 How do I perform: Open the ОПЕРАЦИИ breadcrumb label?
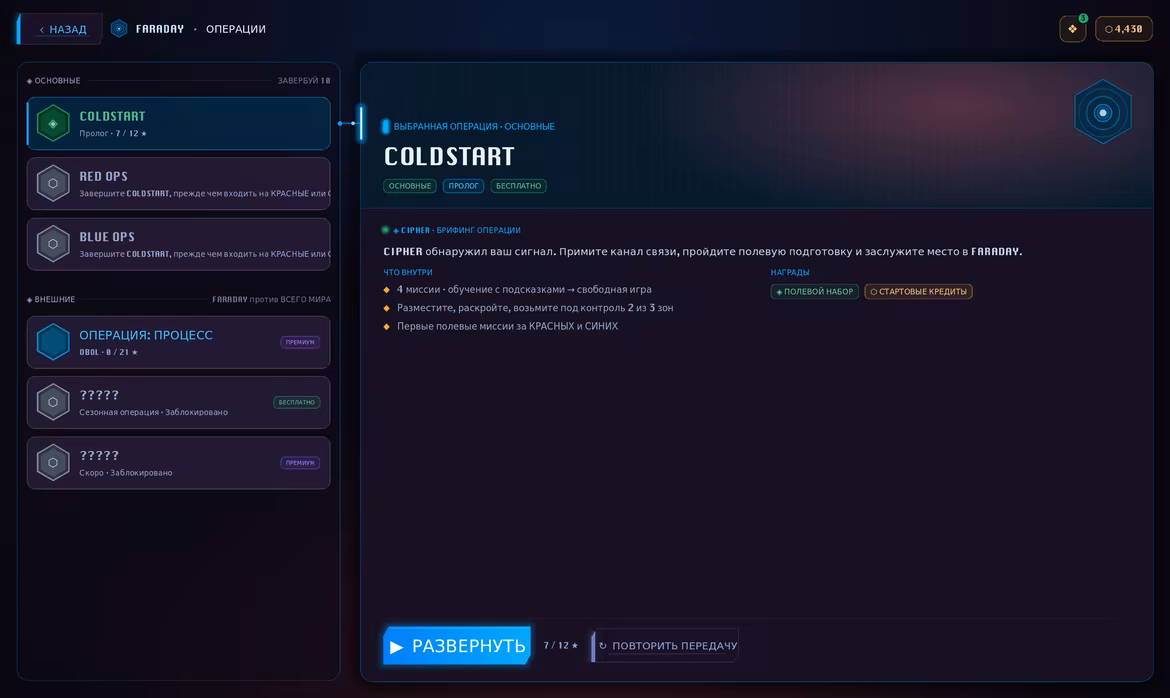[236, 29]
